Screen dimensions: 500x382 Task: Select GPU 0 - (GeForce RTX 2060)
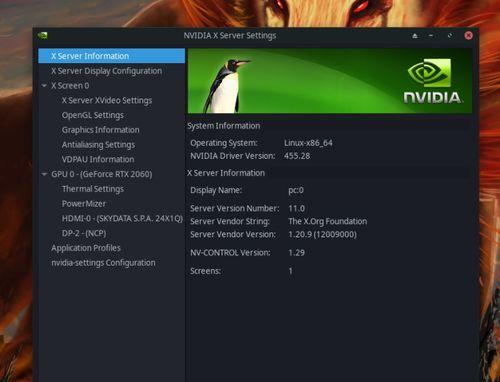pos(102,174)
